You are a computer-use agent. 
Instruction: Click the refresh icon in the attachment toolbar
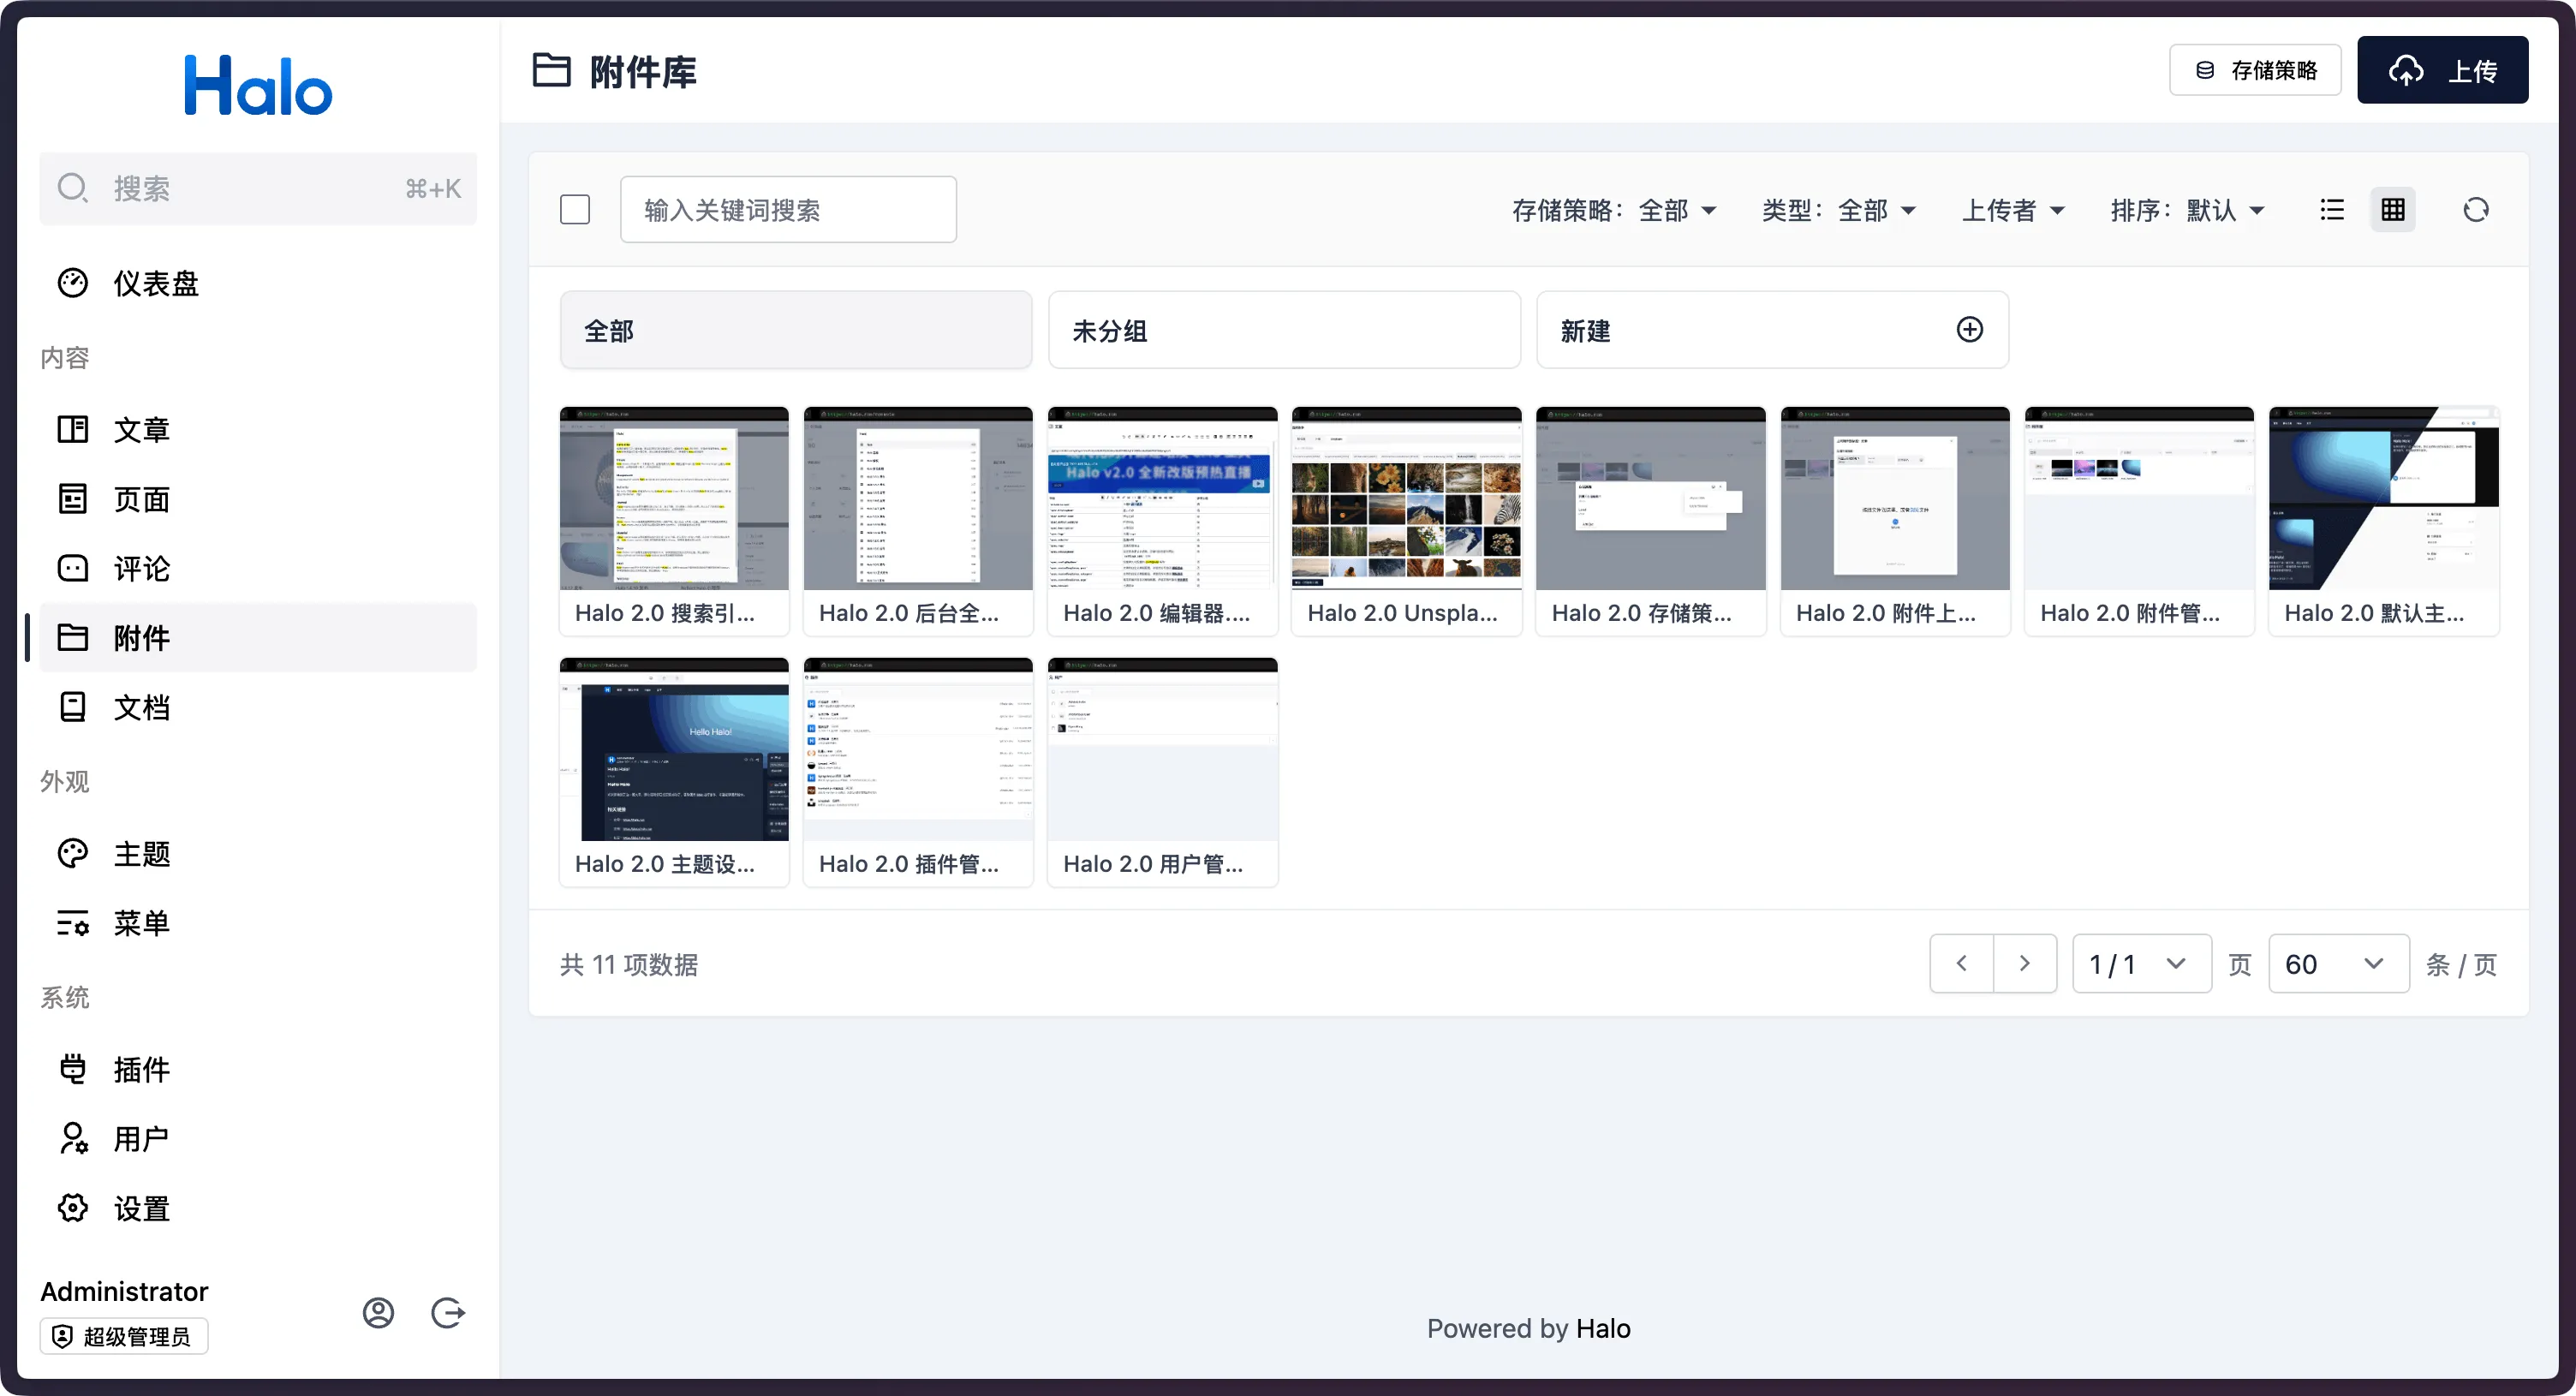(x=2475, y=210)
